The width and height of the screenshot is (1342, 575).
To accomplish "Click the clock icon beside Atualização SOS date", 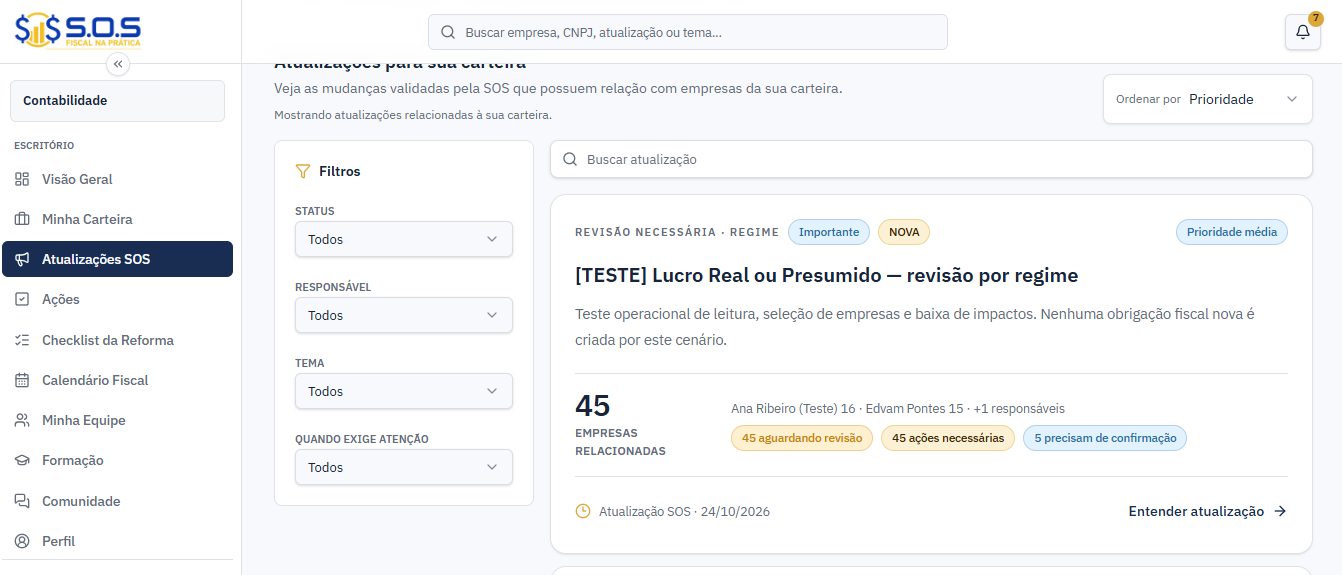I will point(583,511).
